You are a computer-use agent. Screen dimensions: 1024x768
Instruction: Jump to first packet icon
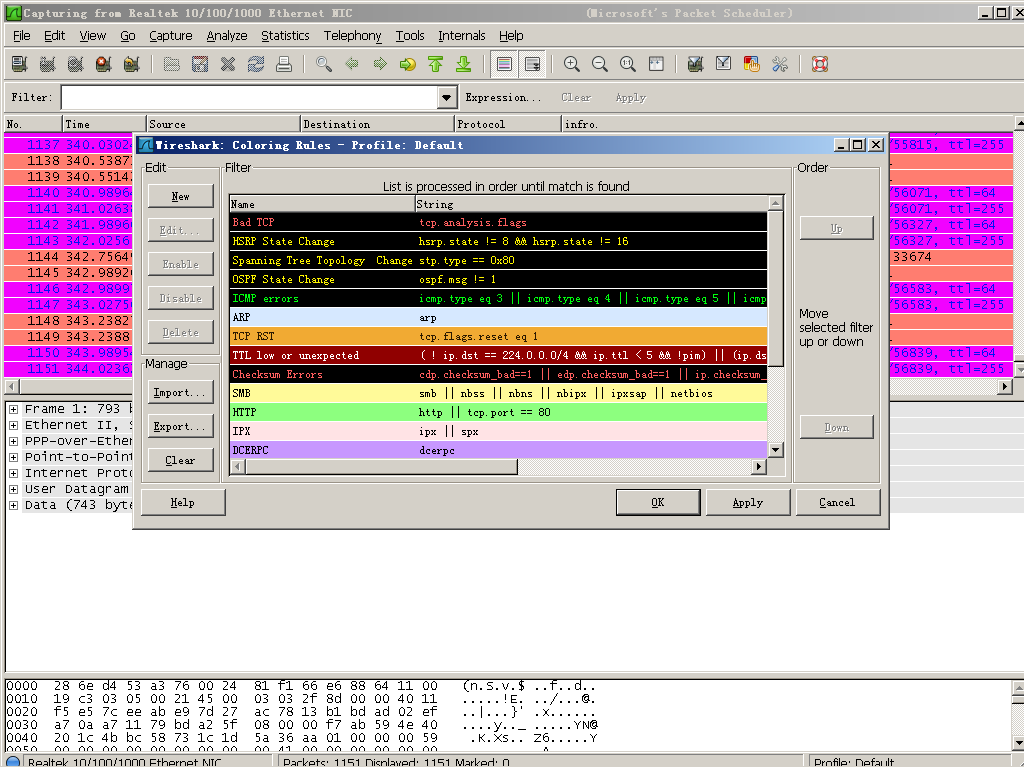tap(436, 64)
